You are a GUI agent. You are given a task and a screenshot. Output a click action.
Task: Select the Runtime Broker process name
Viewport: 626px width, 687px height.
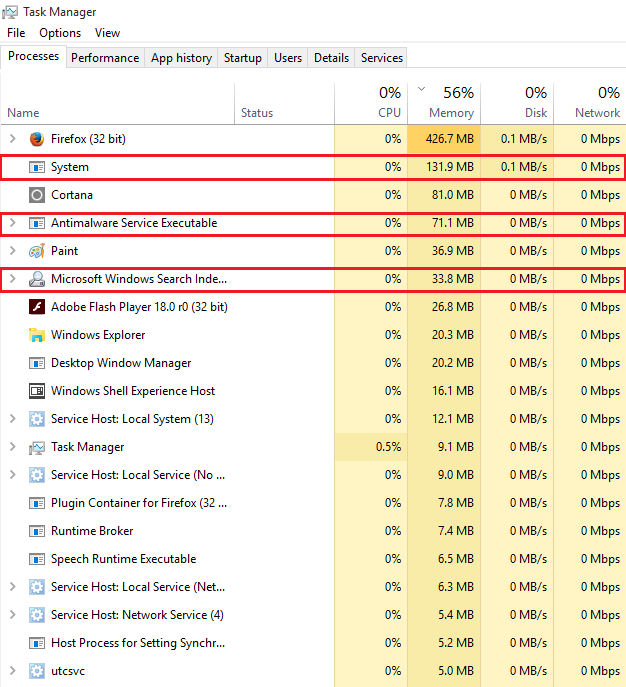coord(92,531)
